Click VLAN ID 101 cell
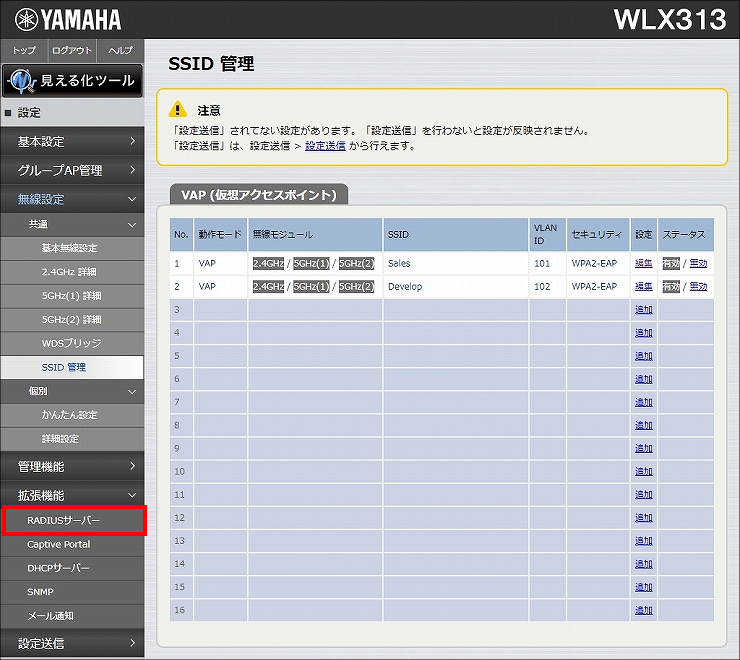The image size is (740, 660). pyautogui.click(x=547, y=263)
